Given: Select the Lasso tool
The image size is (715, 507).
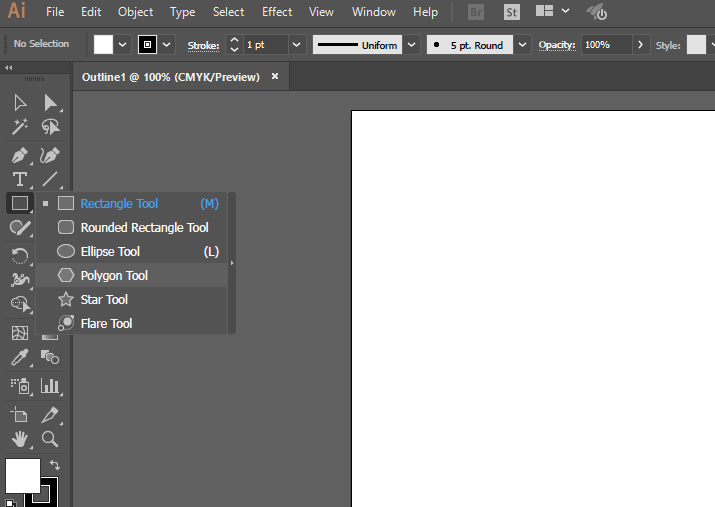Looking at the screenshot, I should (x=50, y=127).
